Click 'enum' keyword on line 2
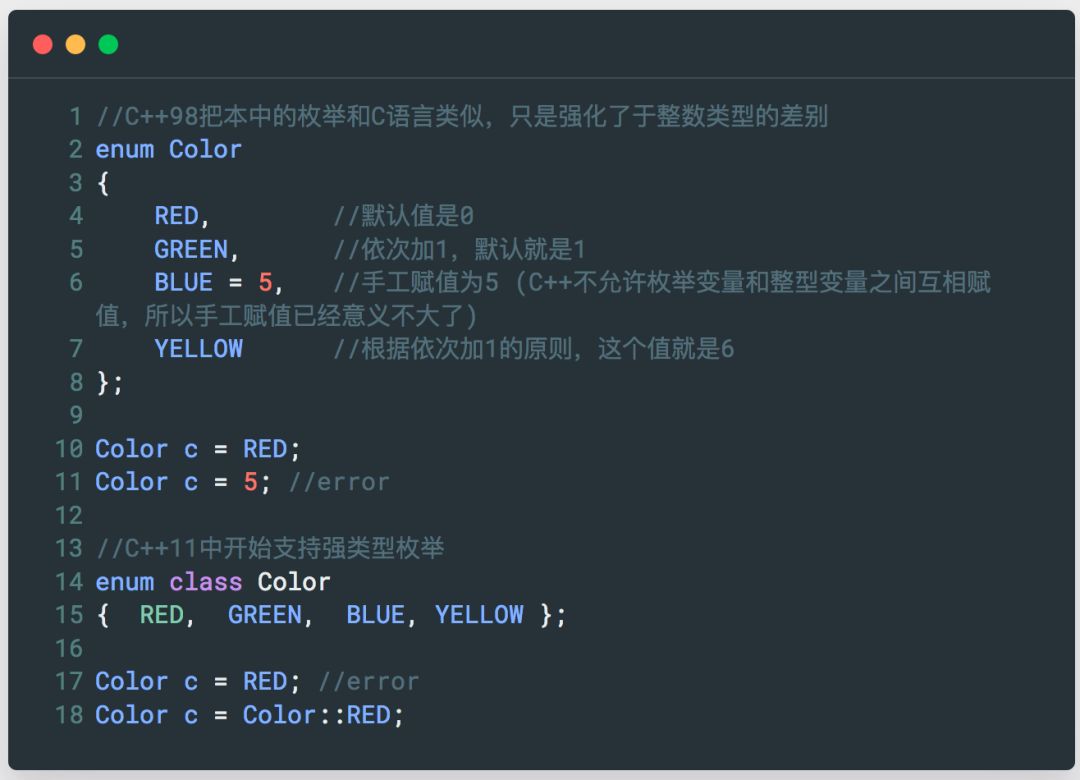The width and height of the screenshot is (1080, 780). pos(124,150)
